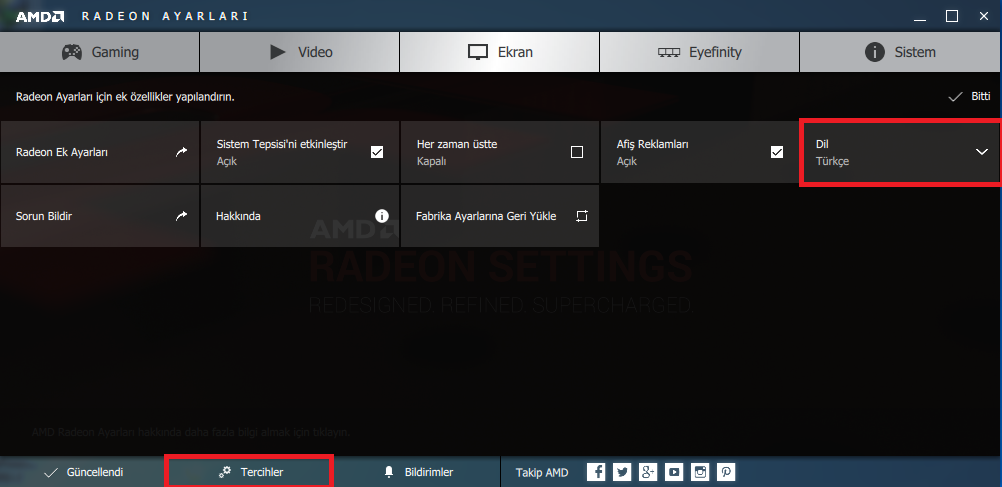Screen dimensions: 1002x487
Task: Open AMD YouTube channel icon
Action: coord(674,472)
